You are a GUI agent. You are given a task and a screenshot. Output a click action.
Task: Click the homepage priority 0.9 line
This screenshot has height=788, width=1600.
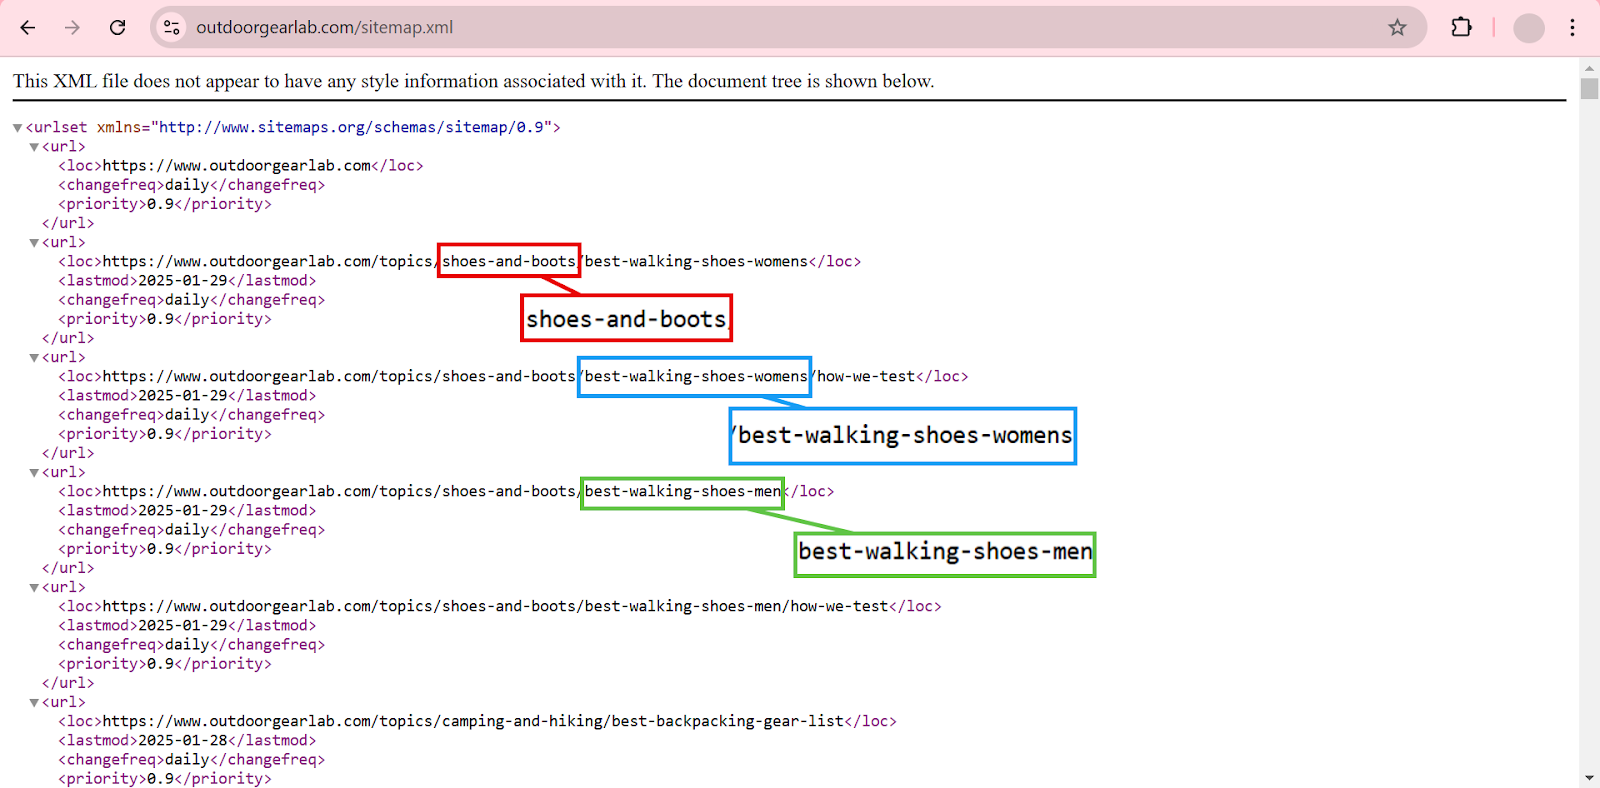coord(165,204)
